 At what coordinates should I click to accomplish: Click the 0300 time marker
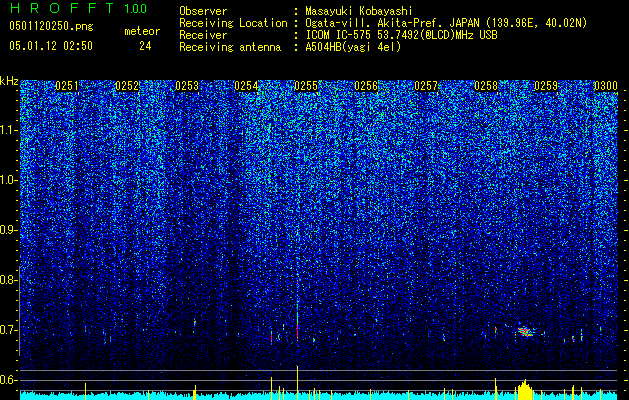coord(605,86)
